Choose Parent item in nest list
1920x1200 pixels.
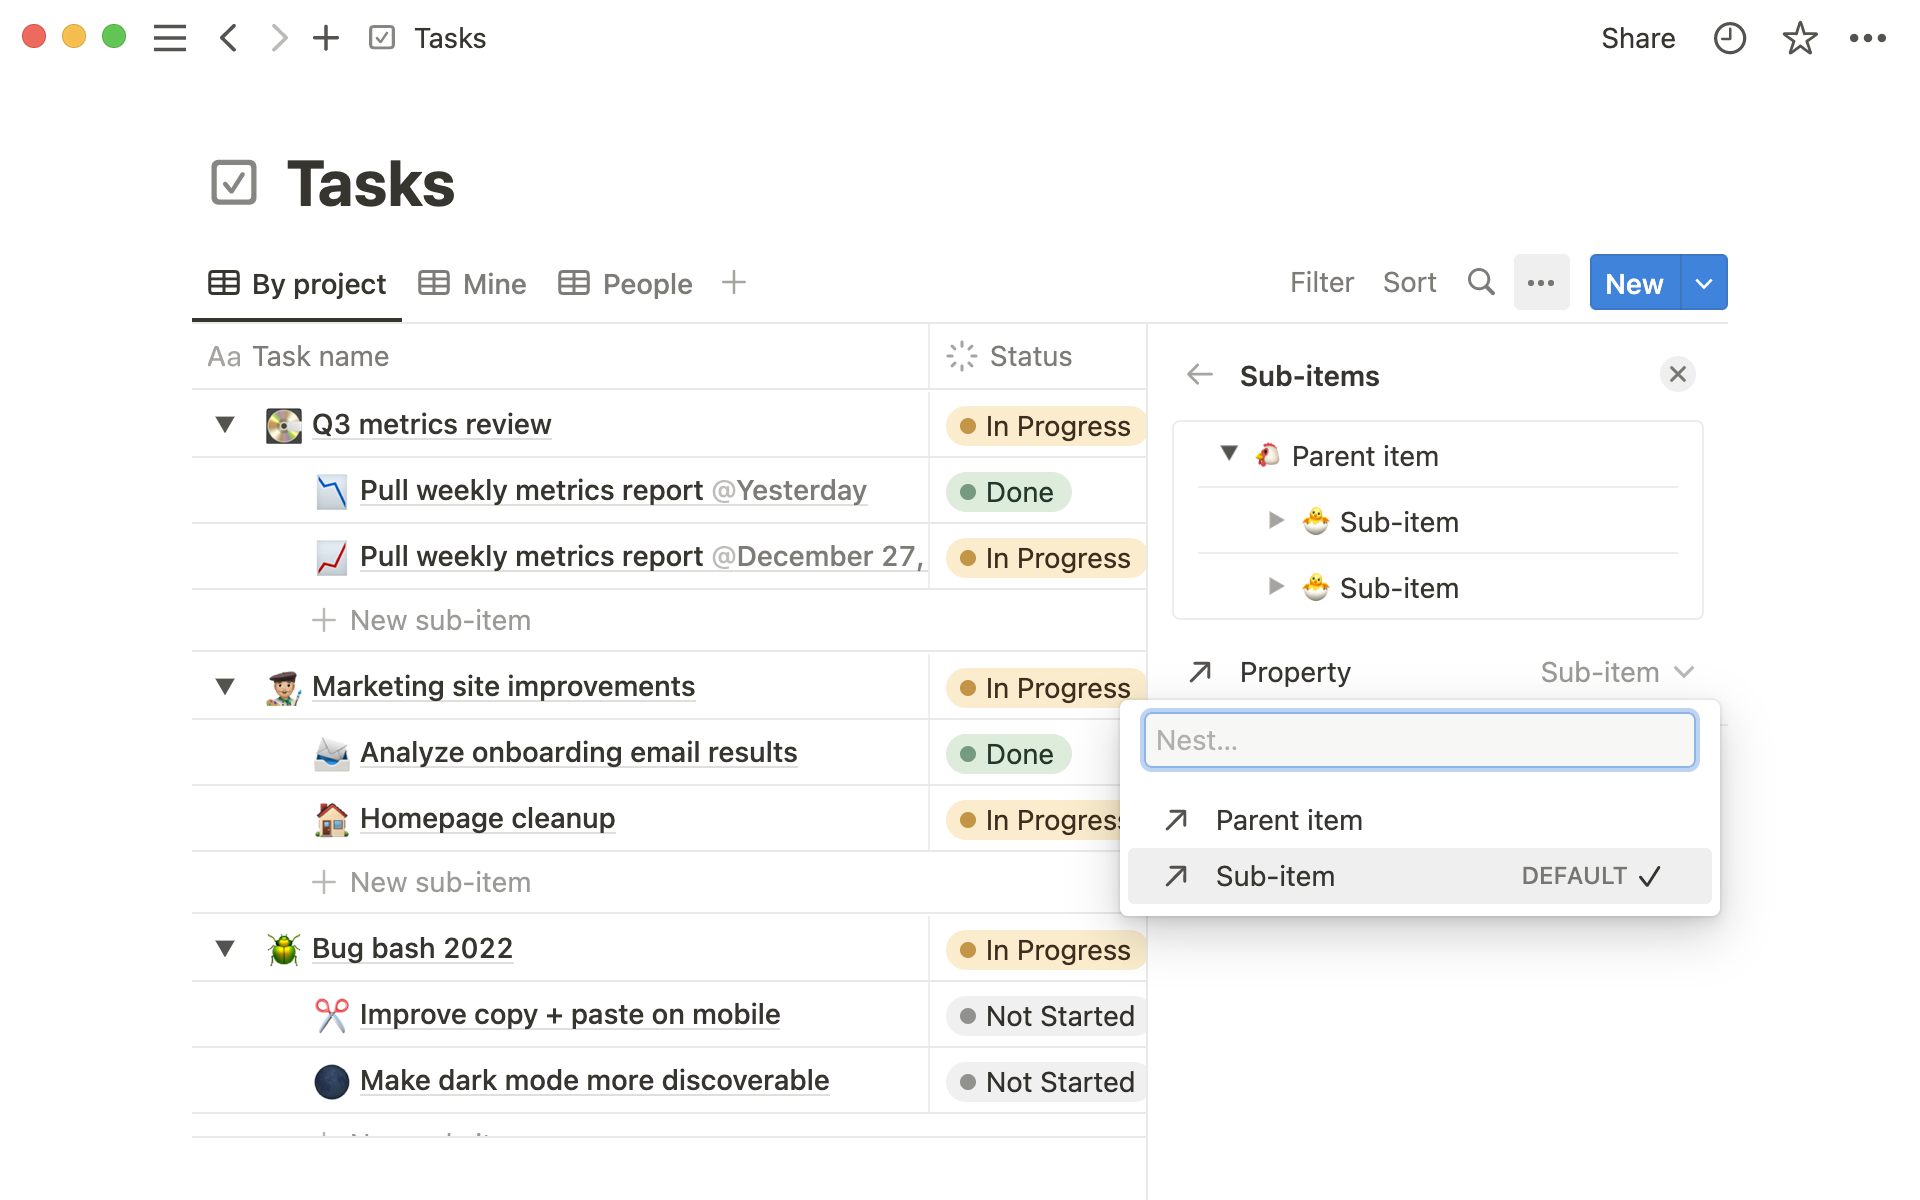1288,820
